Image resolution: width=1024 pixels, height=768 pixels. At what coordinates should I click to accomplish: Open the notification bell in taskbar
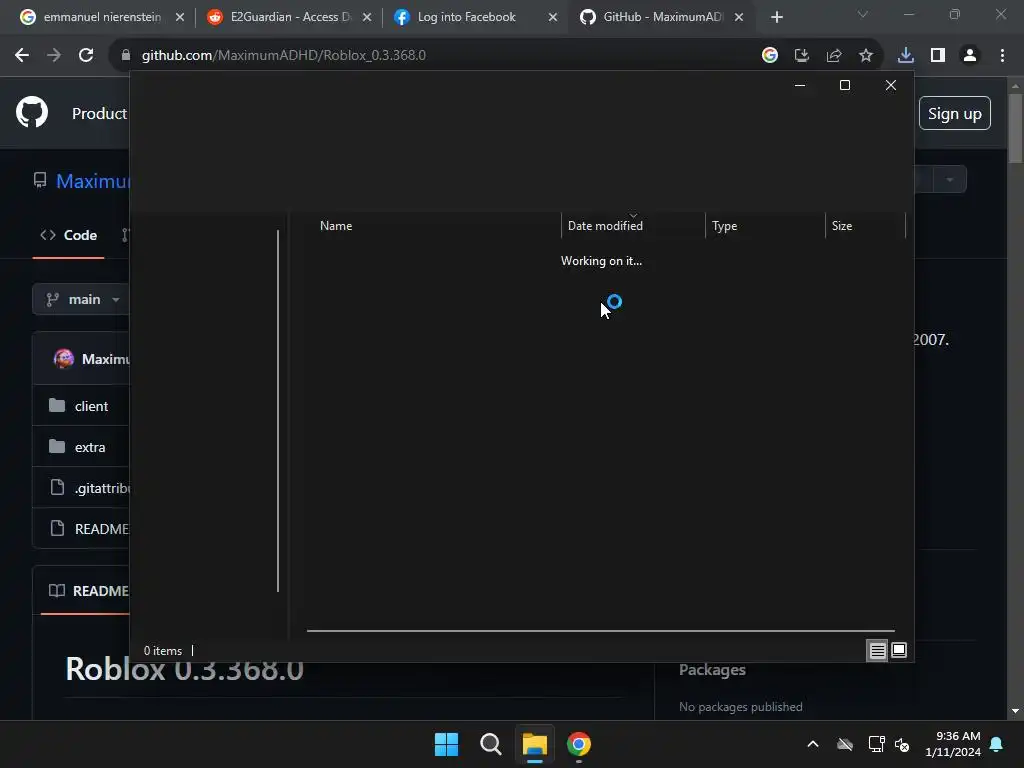997,744
